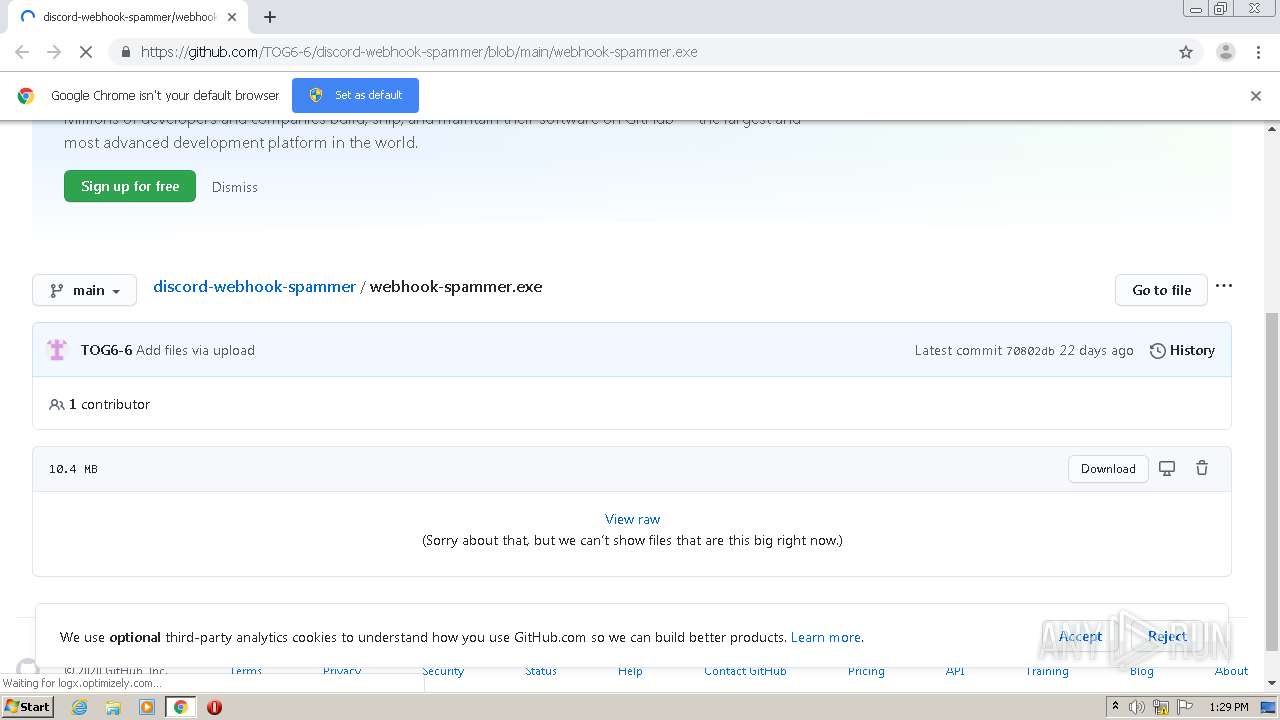Screen dimensions: 1280x720
Task: Open the cookie Learn more link
Action: [x=825, y=637]
